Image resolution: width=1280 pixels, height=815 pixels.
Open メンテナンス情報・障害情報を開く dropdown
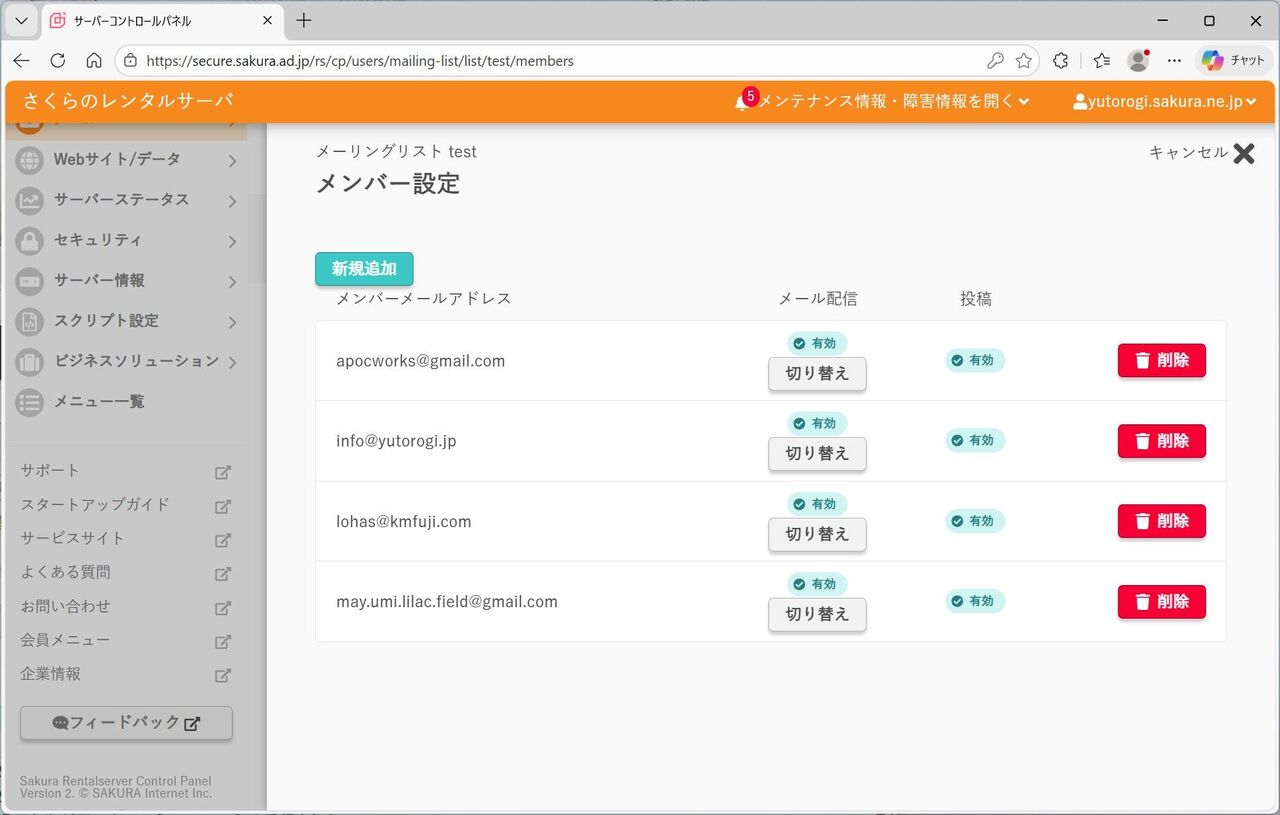(x=893, y=101)
